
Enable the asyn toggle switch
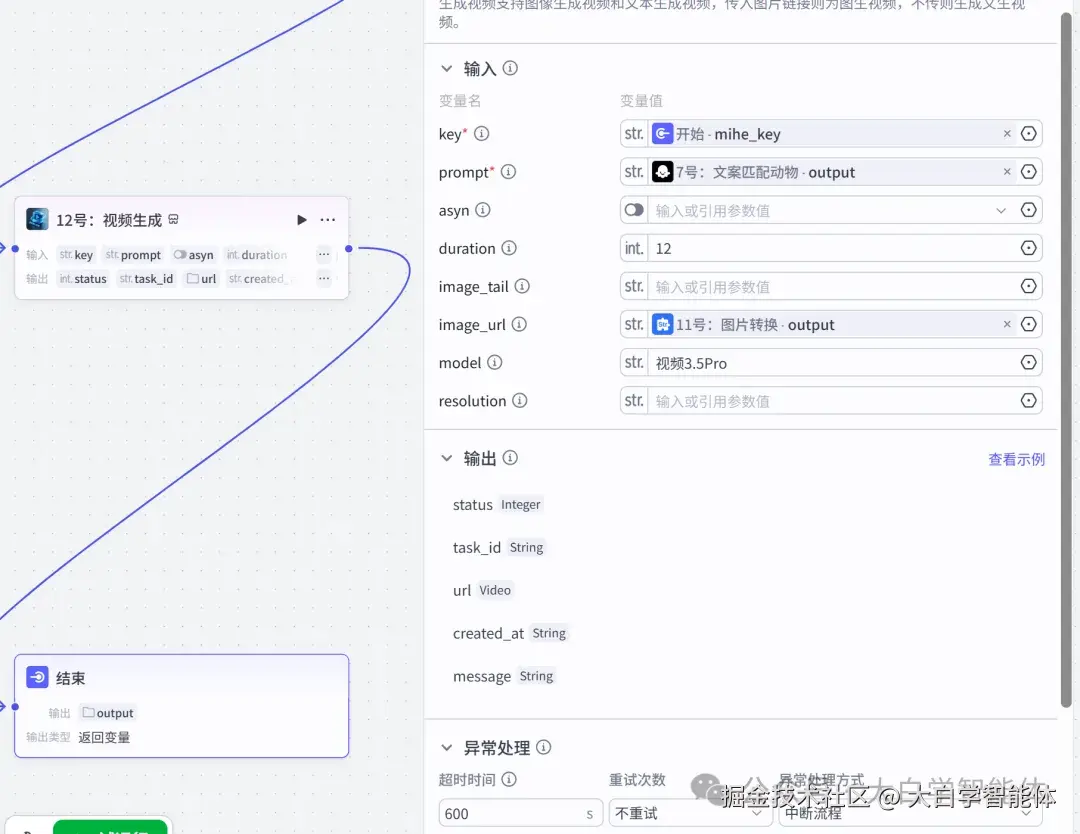636,210
